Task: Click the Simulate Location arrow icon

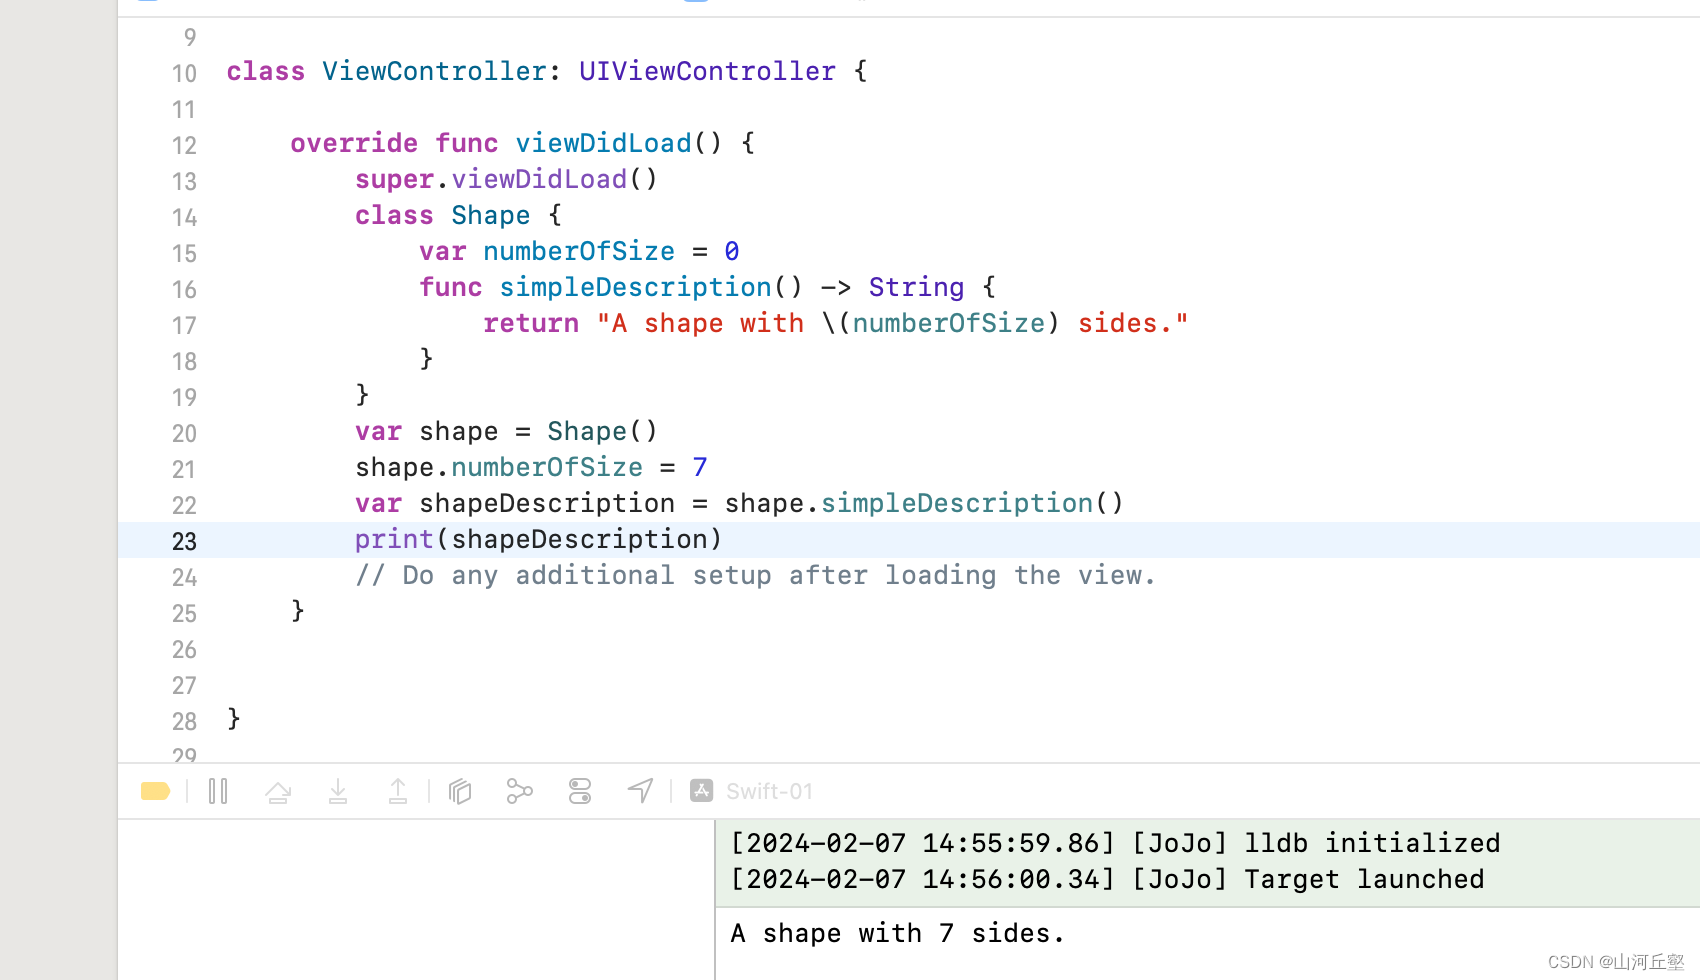Action: 640,791
